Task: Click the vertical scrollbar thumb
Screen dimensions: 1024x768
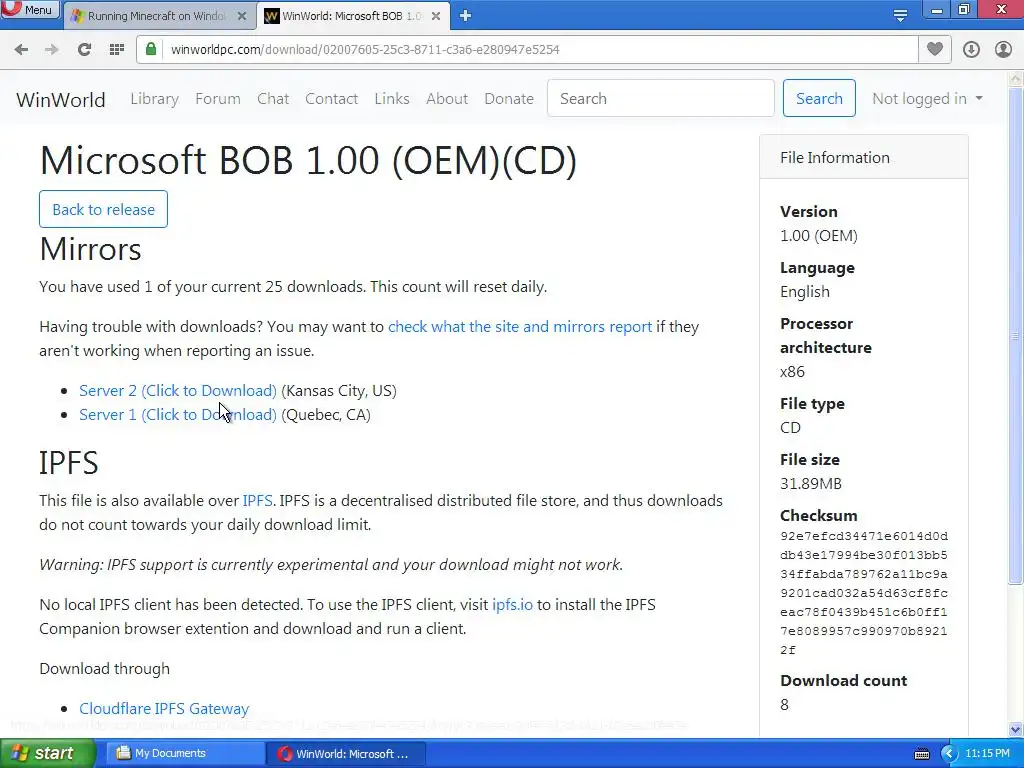Action: point(1016,336)
